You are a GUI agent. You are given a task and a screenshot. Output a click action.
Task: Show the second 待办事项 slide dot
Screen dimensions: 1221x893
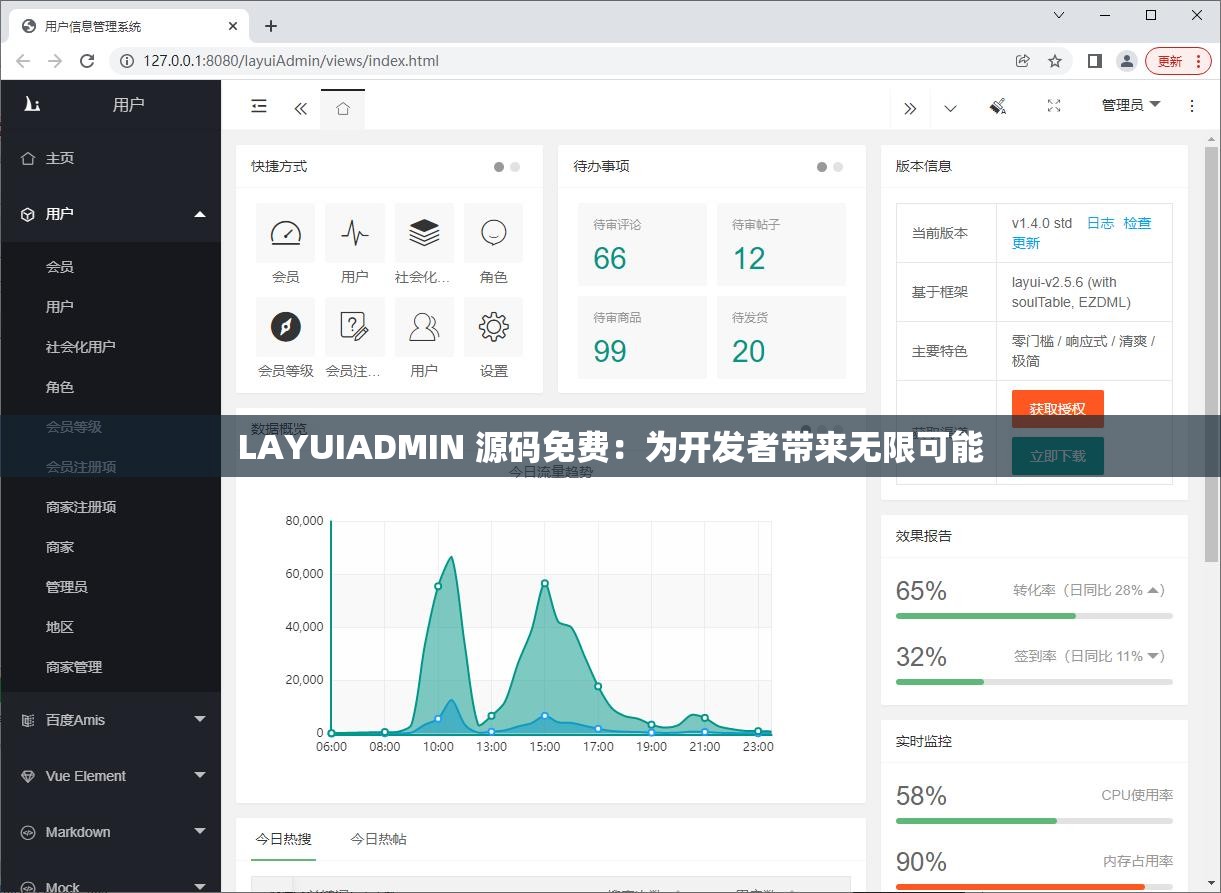(839, 167)
